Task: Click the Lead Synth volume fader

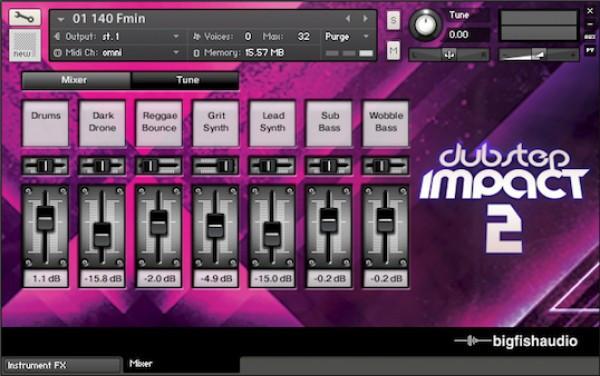Action: (x=272, y=234)
